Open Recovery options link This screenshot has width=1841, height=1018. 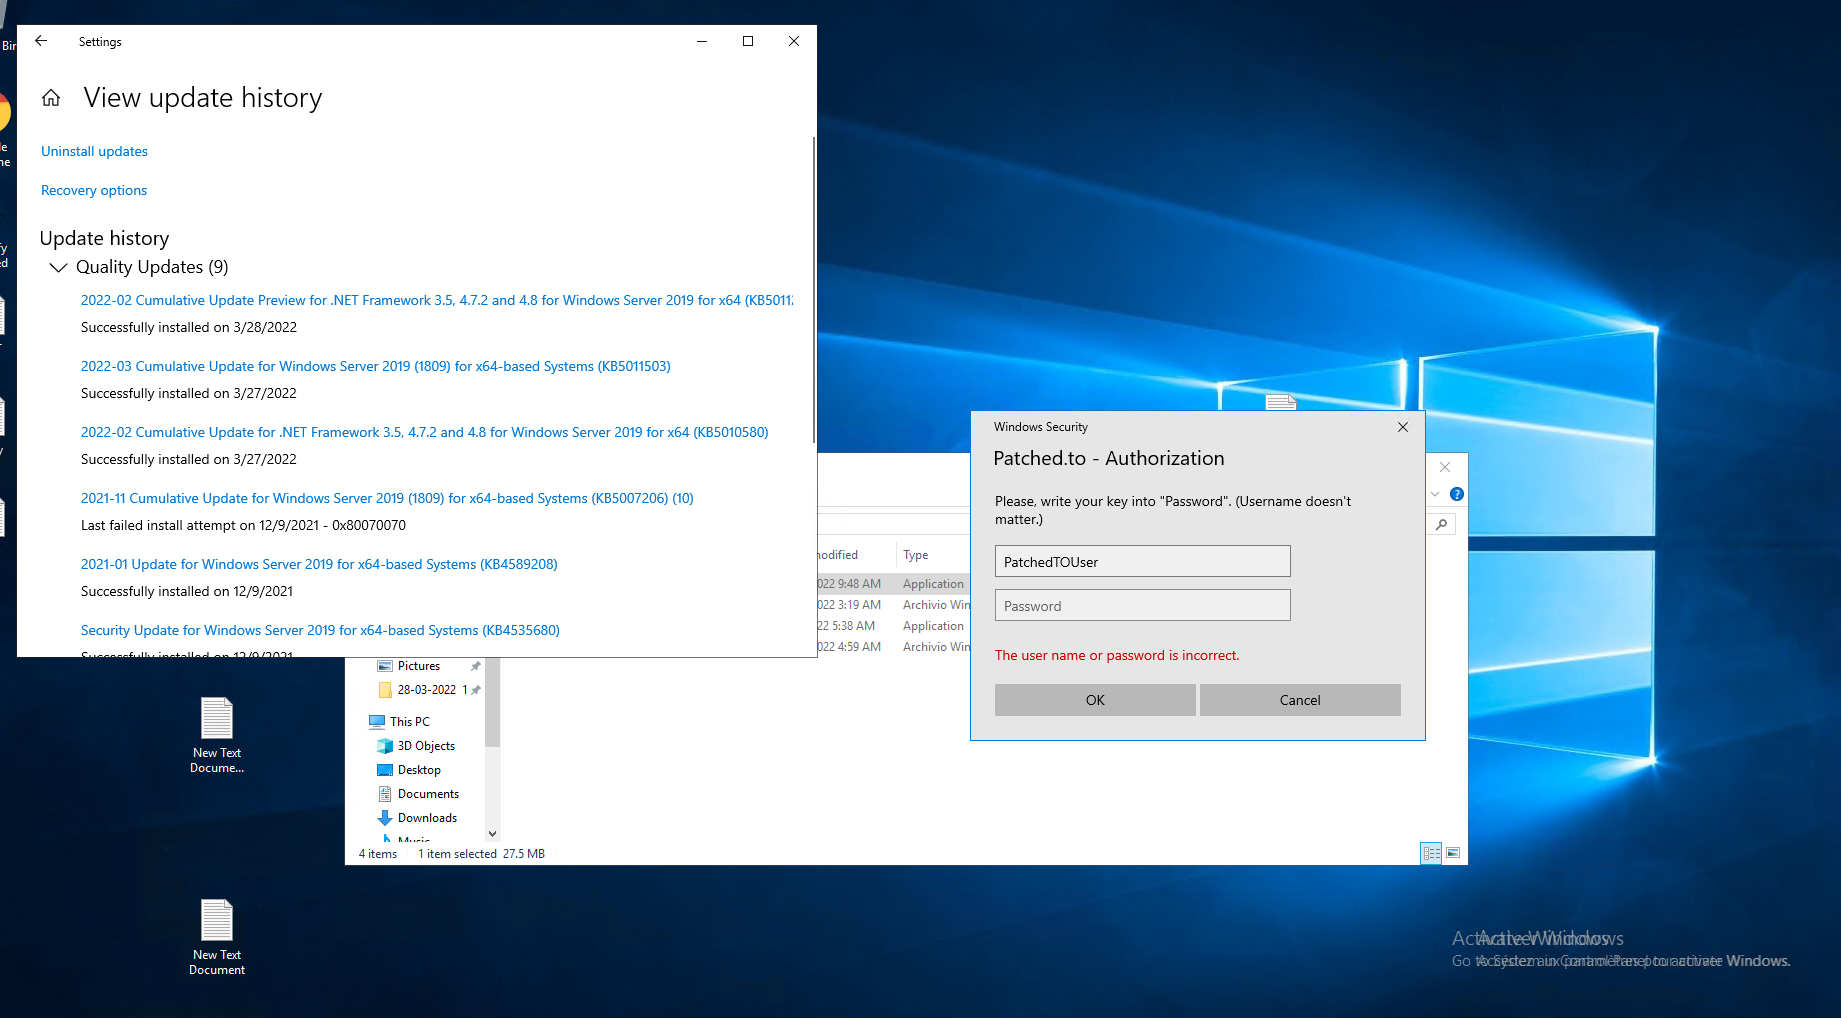[94, 190]
